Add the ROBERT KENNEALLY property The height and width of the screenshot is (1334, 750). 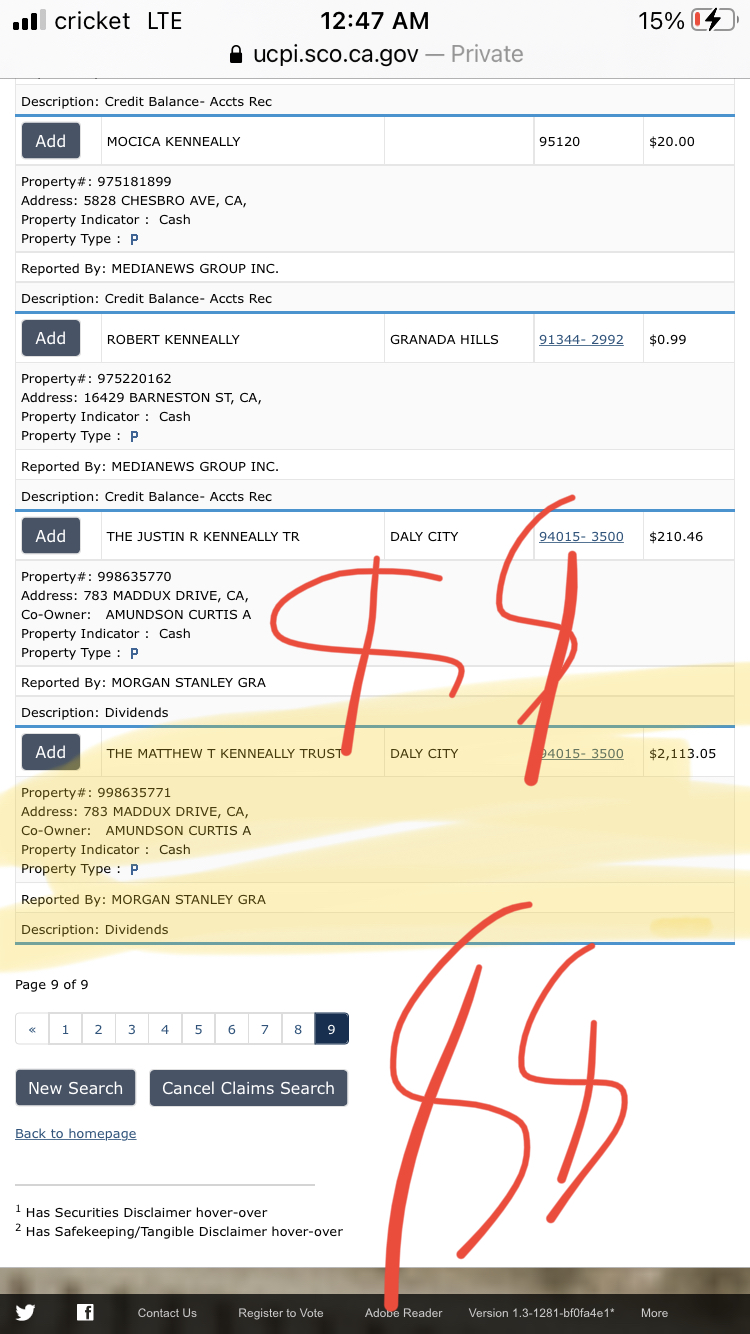click(51, 338)
